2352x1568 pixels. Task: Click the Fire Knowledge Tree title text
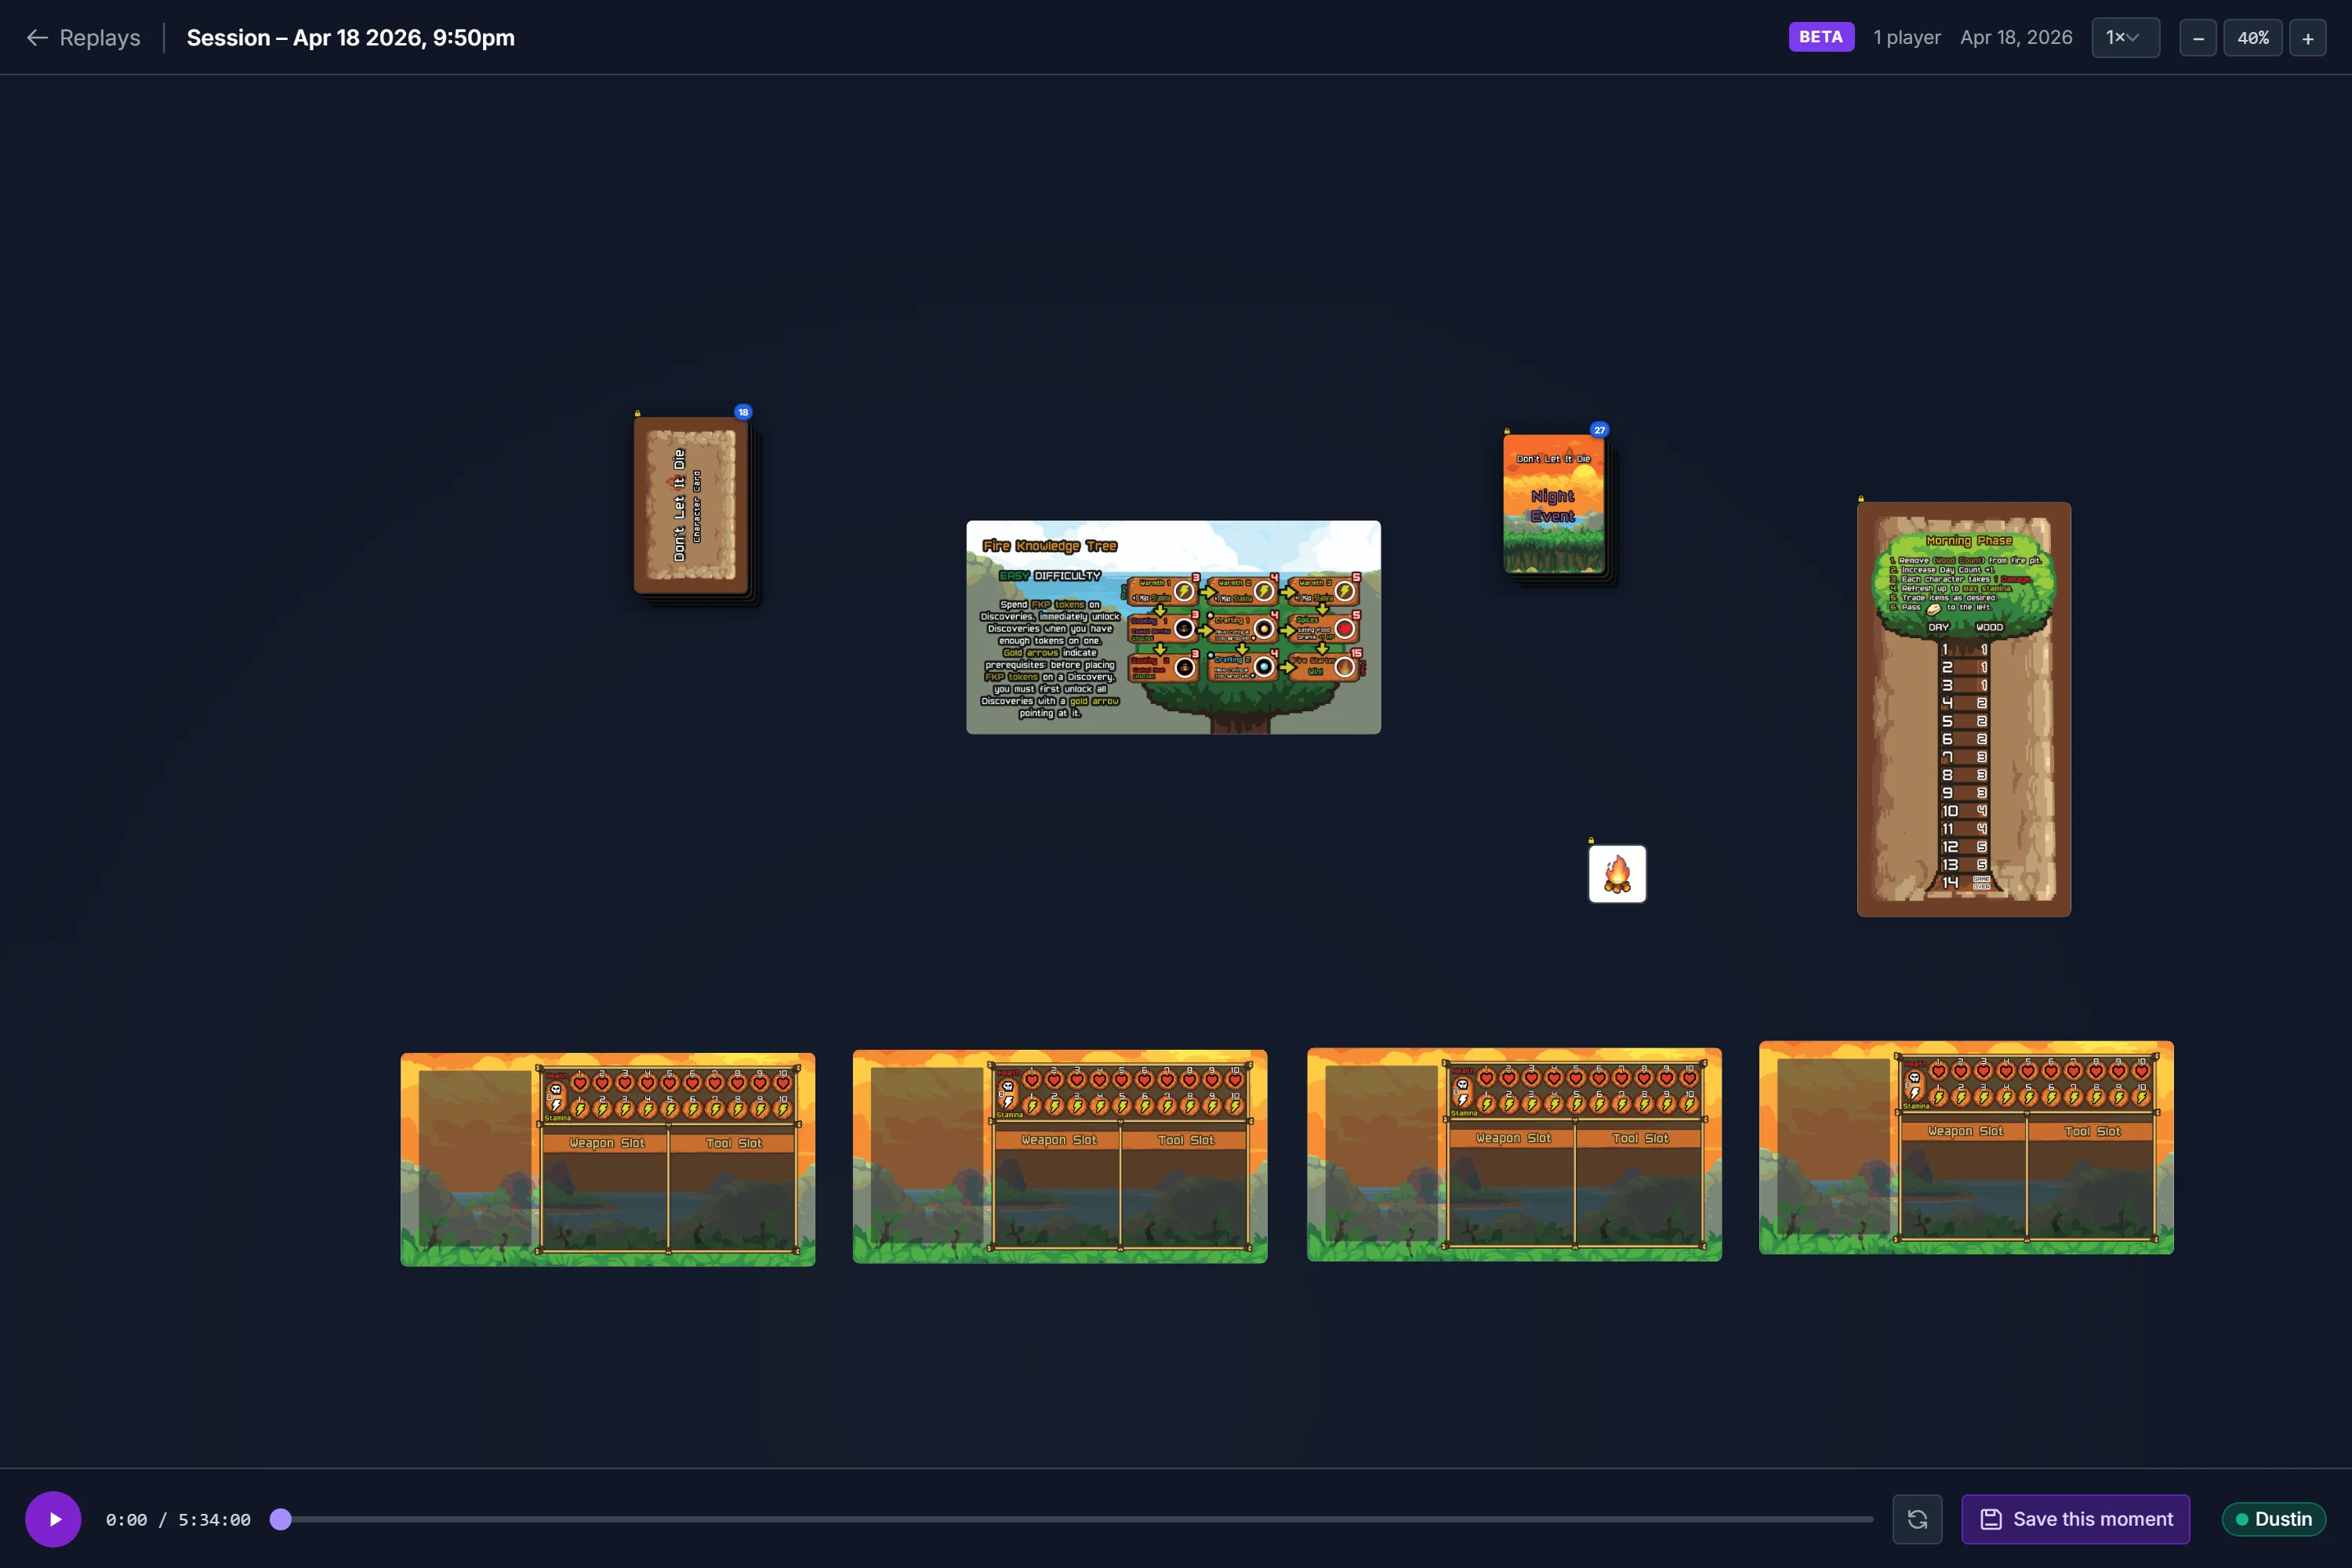tap(1049, 546)
